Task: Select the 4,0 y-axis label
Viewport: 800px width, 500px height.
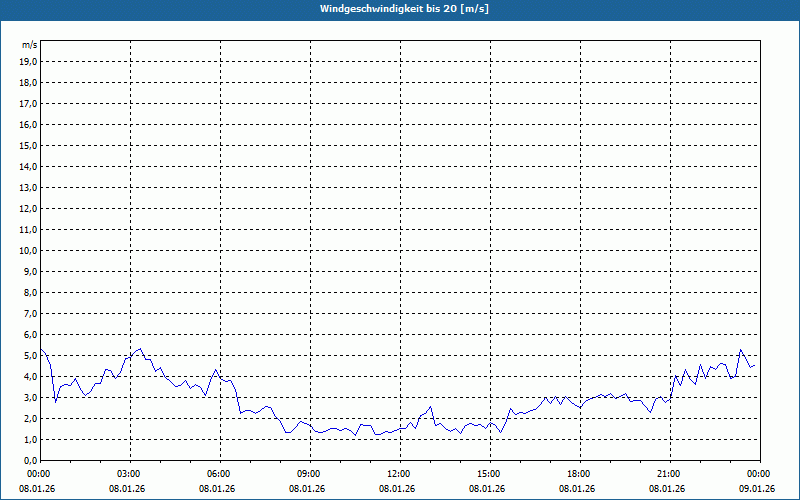Action: click(x=30, y=377)
